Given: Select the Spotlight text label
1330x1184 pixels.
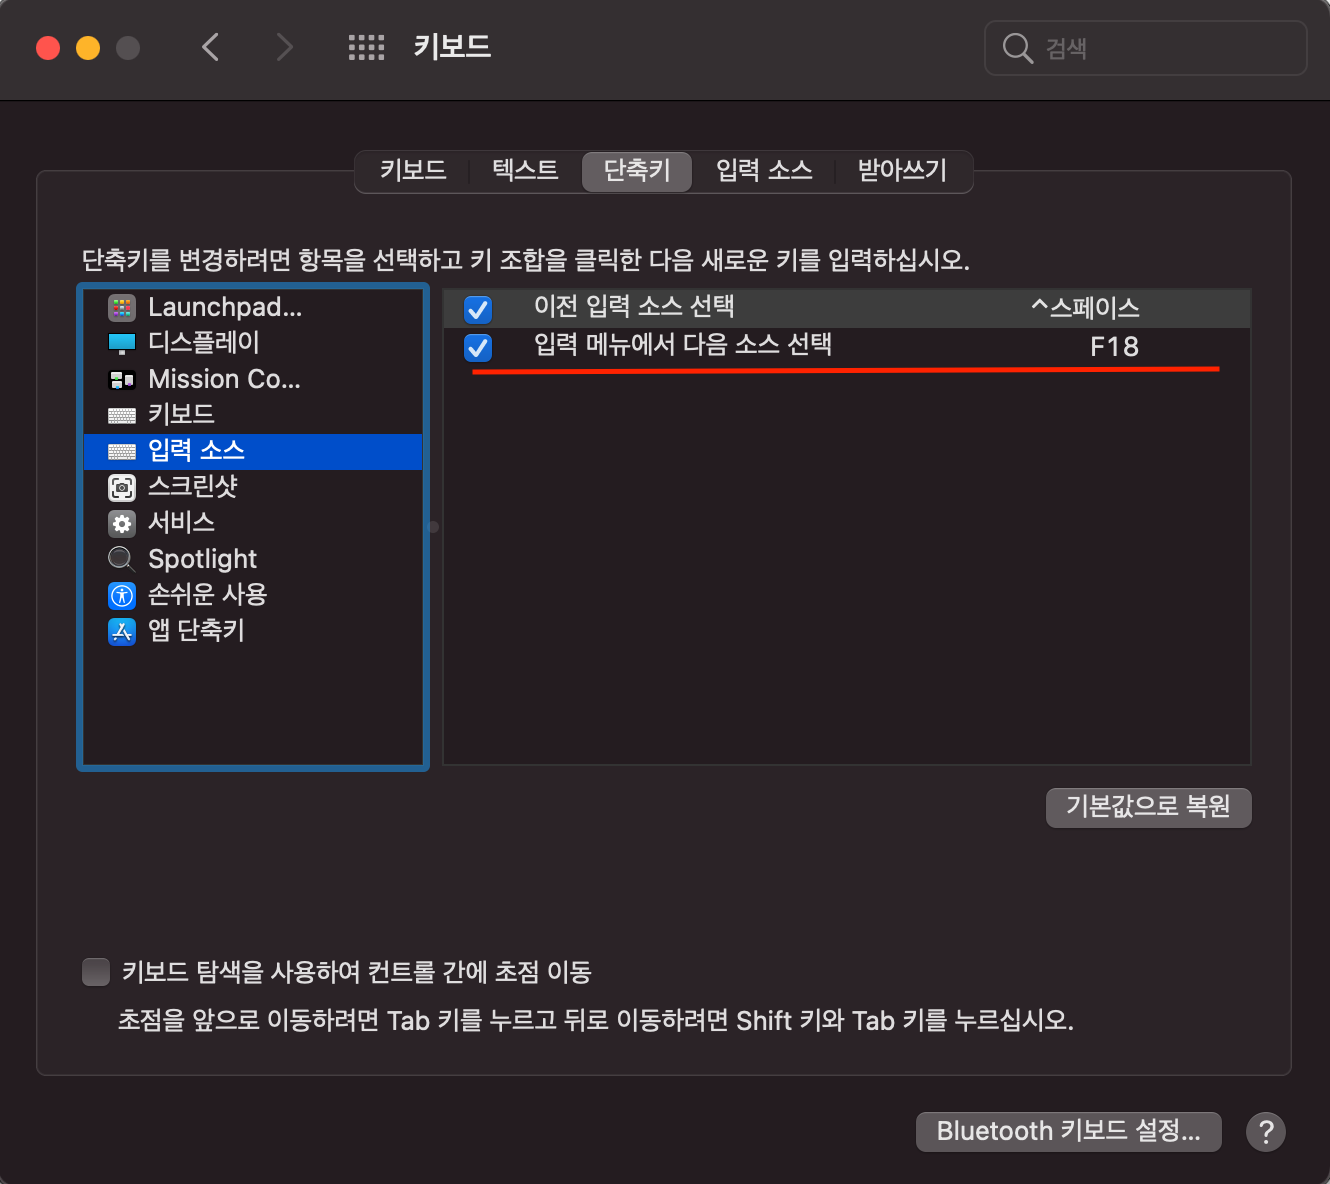Looking at the screenshot, I should (x=202, y=559).
